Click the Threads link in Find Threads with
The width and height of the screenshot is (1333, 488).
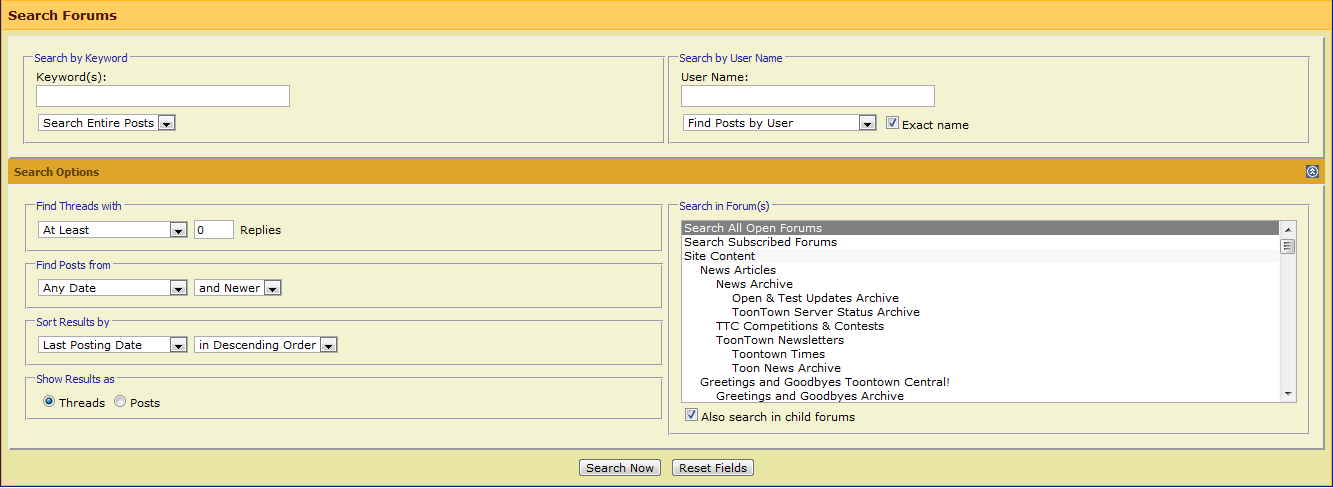point(76,206)
